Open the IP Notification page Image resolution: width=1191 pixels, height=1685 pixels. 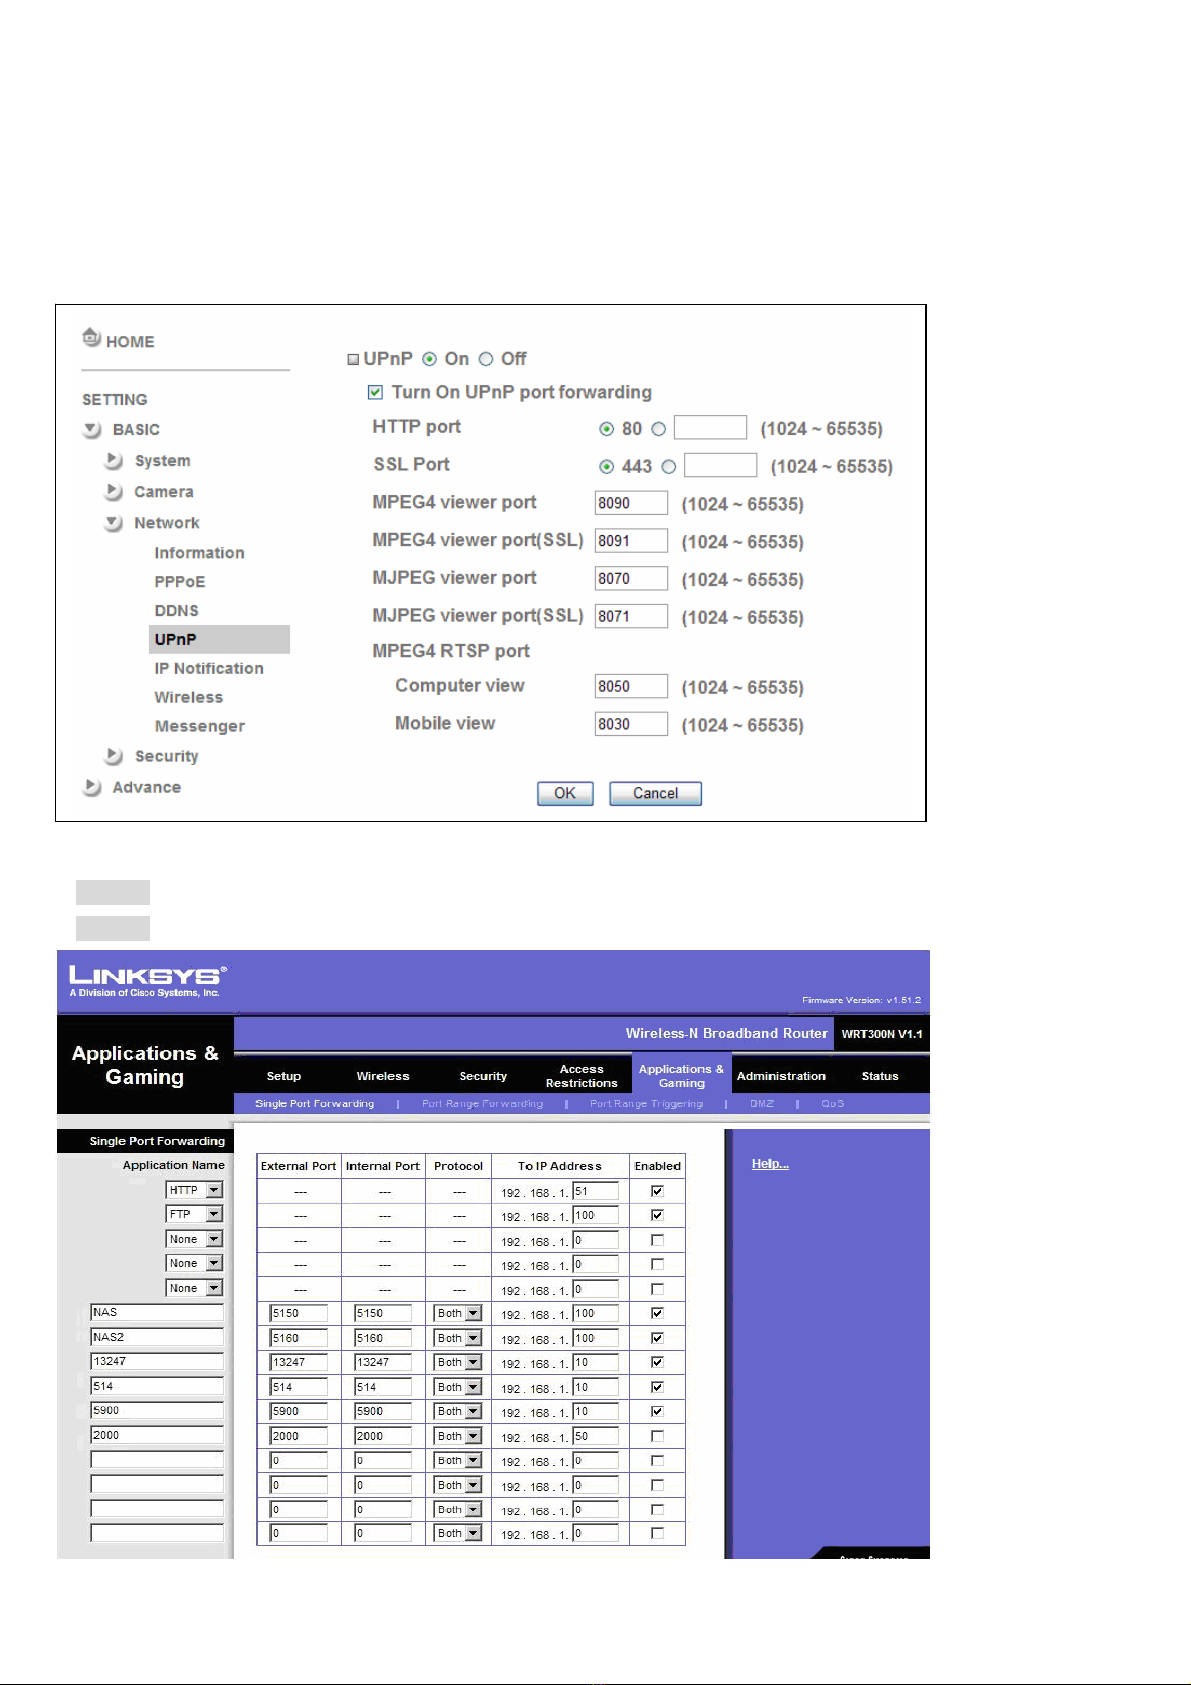coord(209,668)
